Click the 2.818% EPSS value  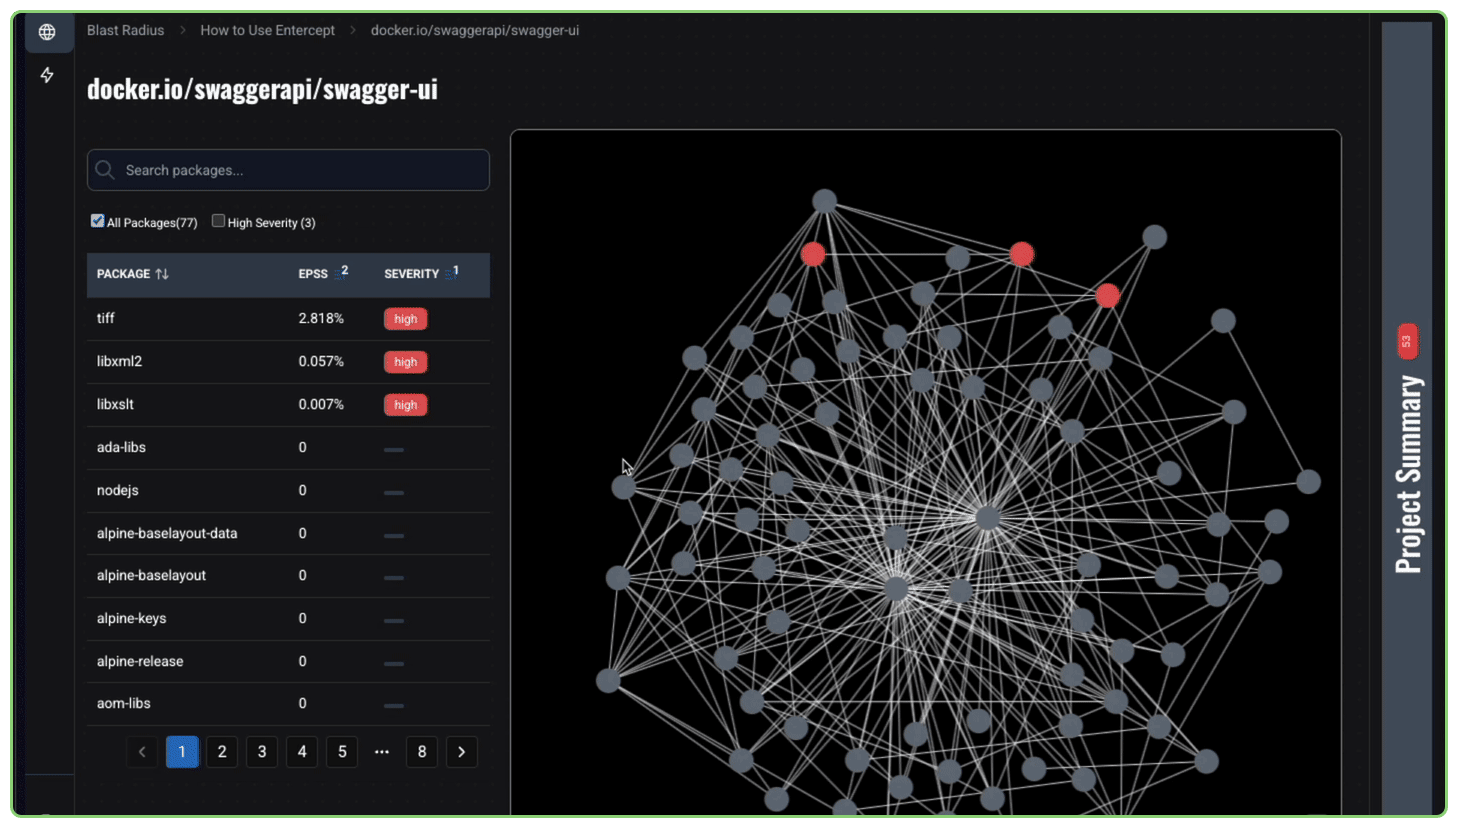pos(321,318)
